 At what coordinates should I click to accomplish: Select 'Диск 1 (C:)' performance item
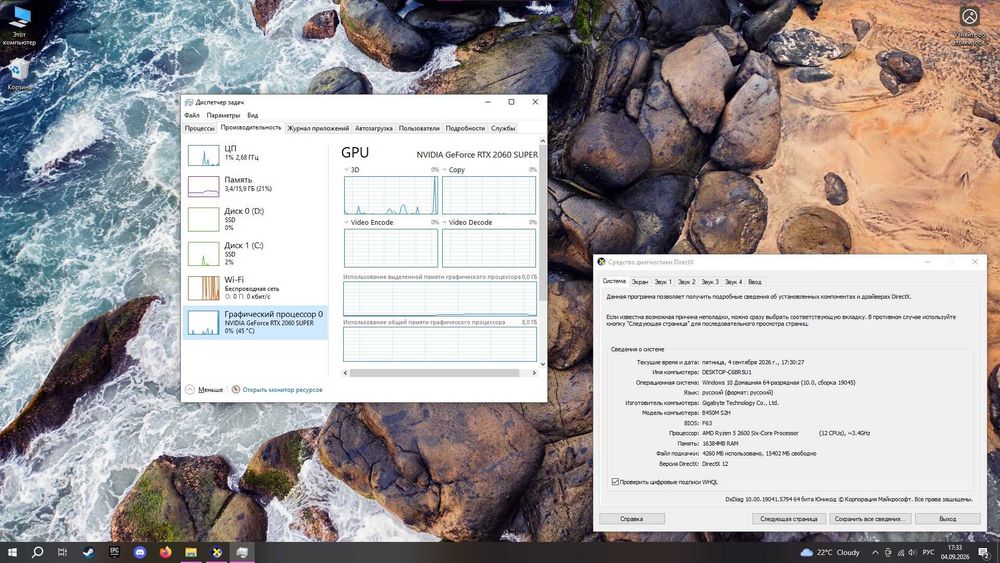(255, 253)
